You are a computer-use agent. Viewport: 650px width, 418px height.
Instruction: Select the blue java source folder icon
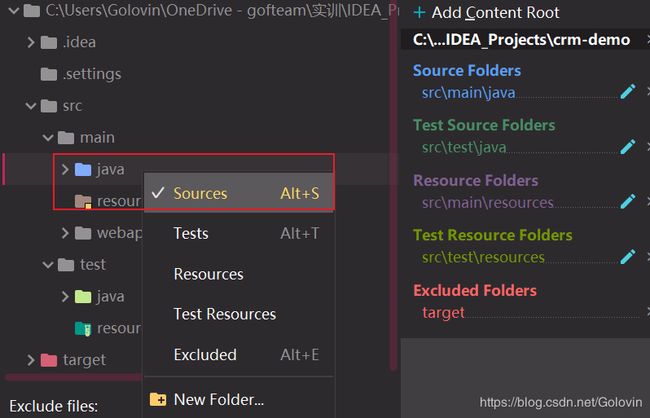[83, 169]
